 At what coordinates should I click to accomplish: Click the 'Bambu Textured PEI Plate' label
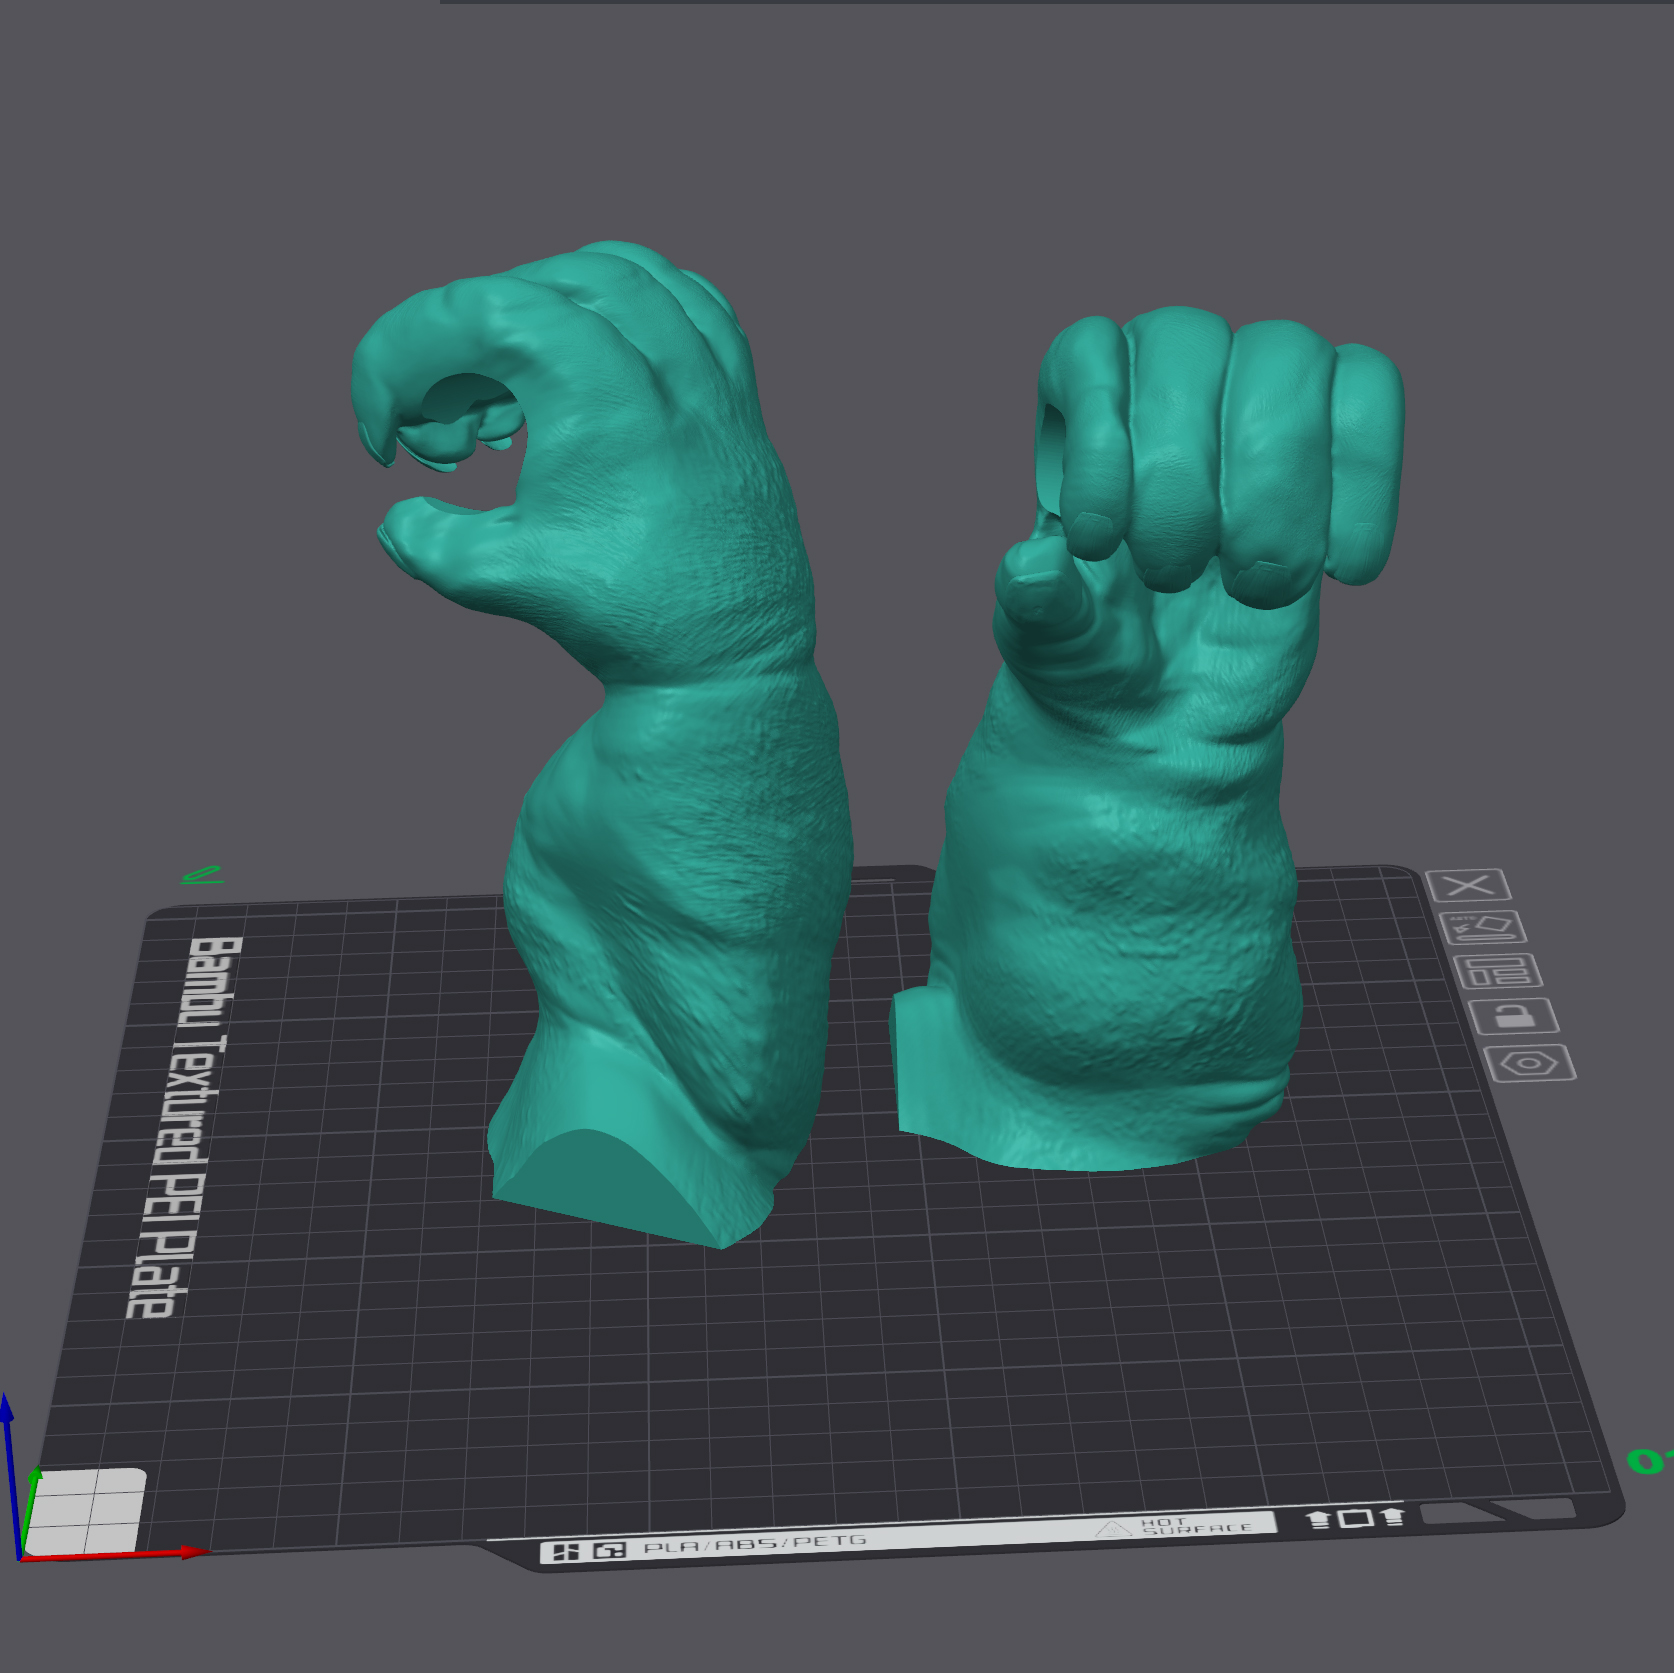tap(185, 1127)
